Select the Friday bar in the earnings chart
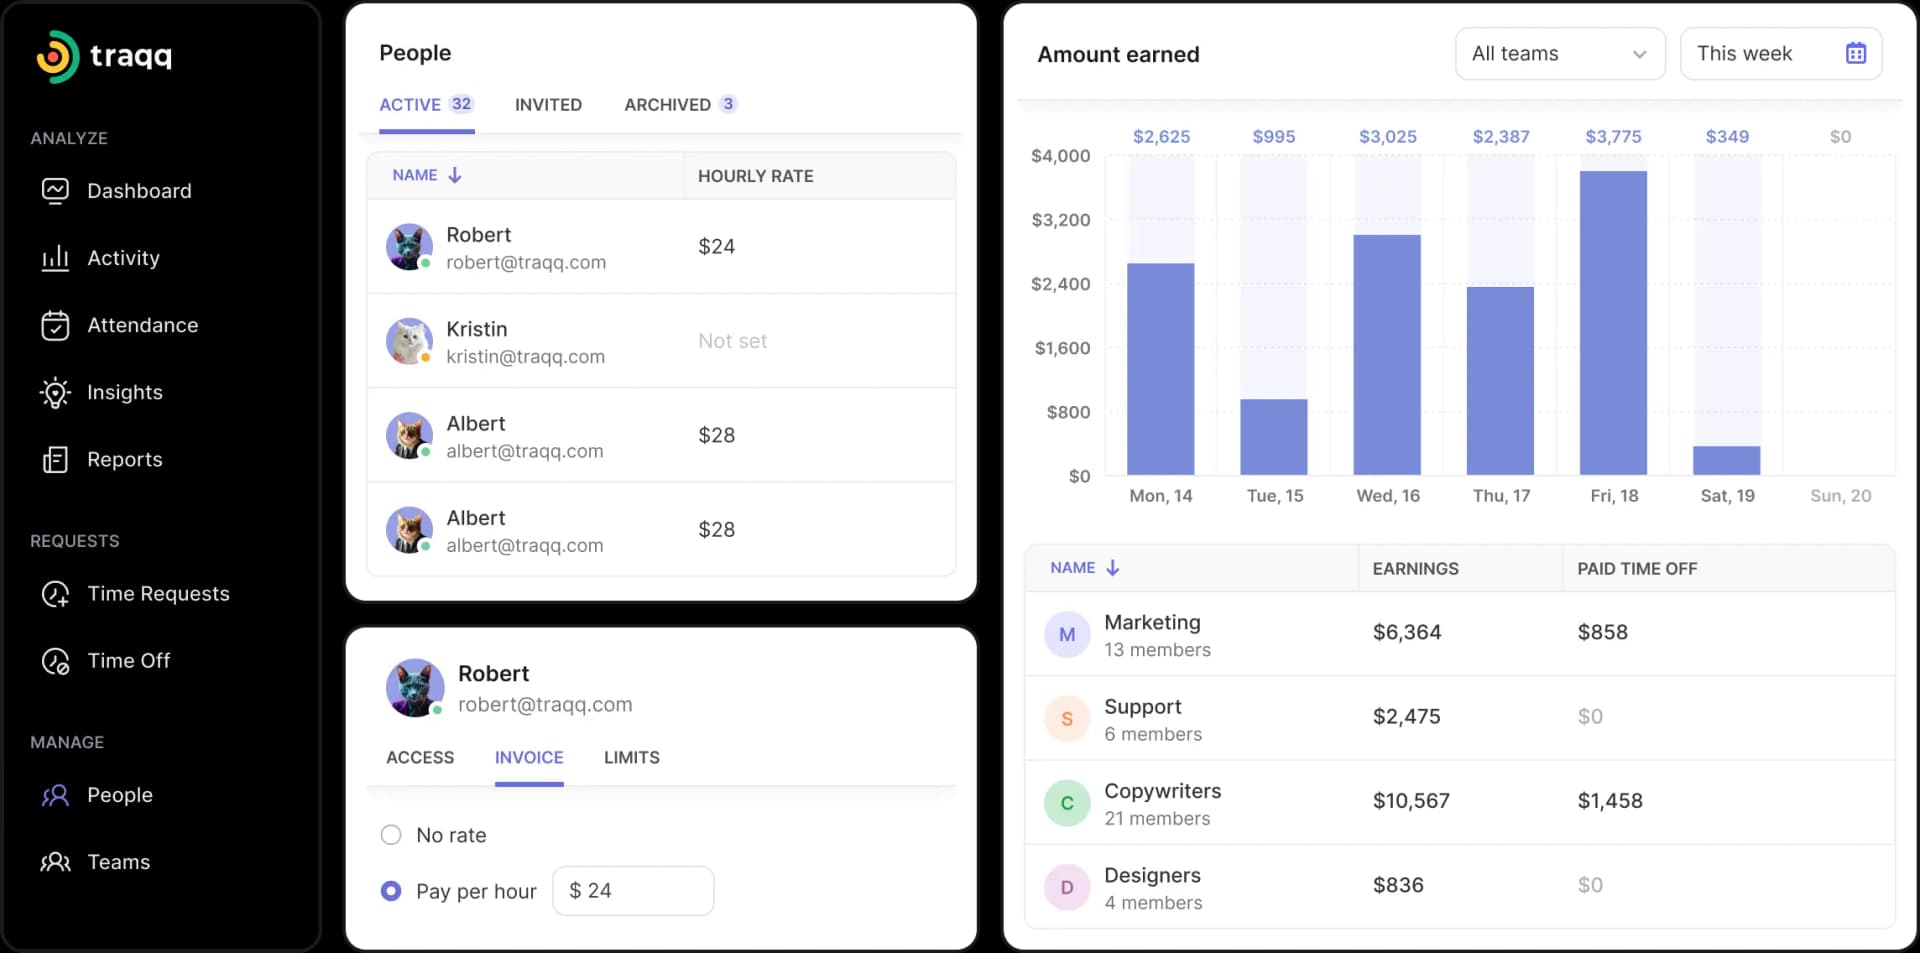 click(x=1612, y=320)
